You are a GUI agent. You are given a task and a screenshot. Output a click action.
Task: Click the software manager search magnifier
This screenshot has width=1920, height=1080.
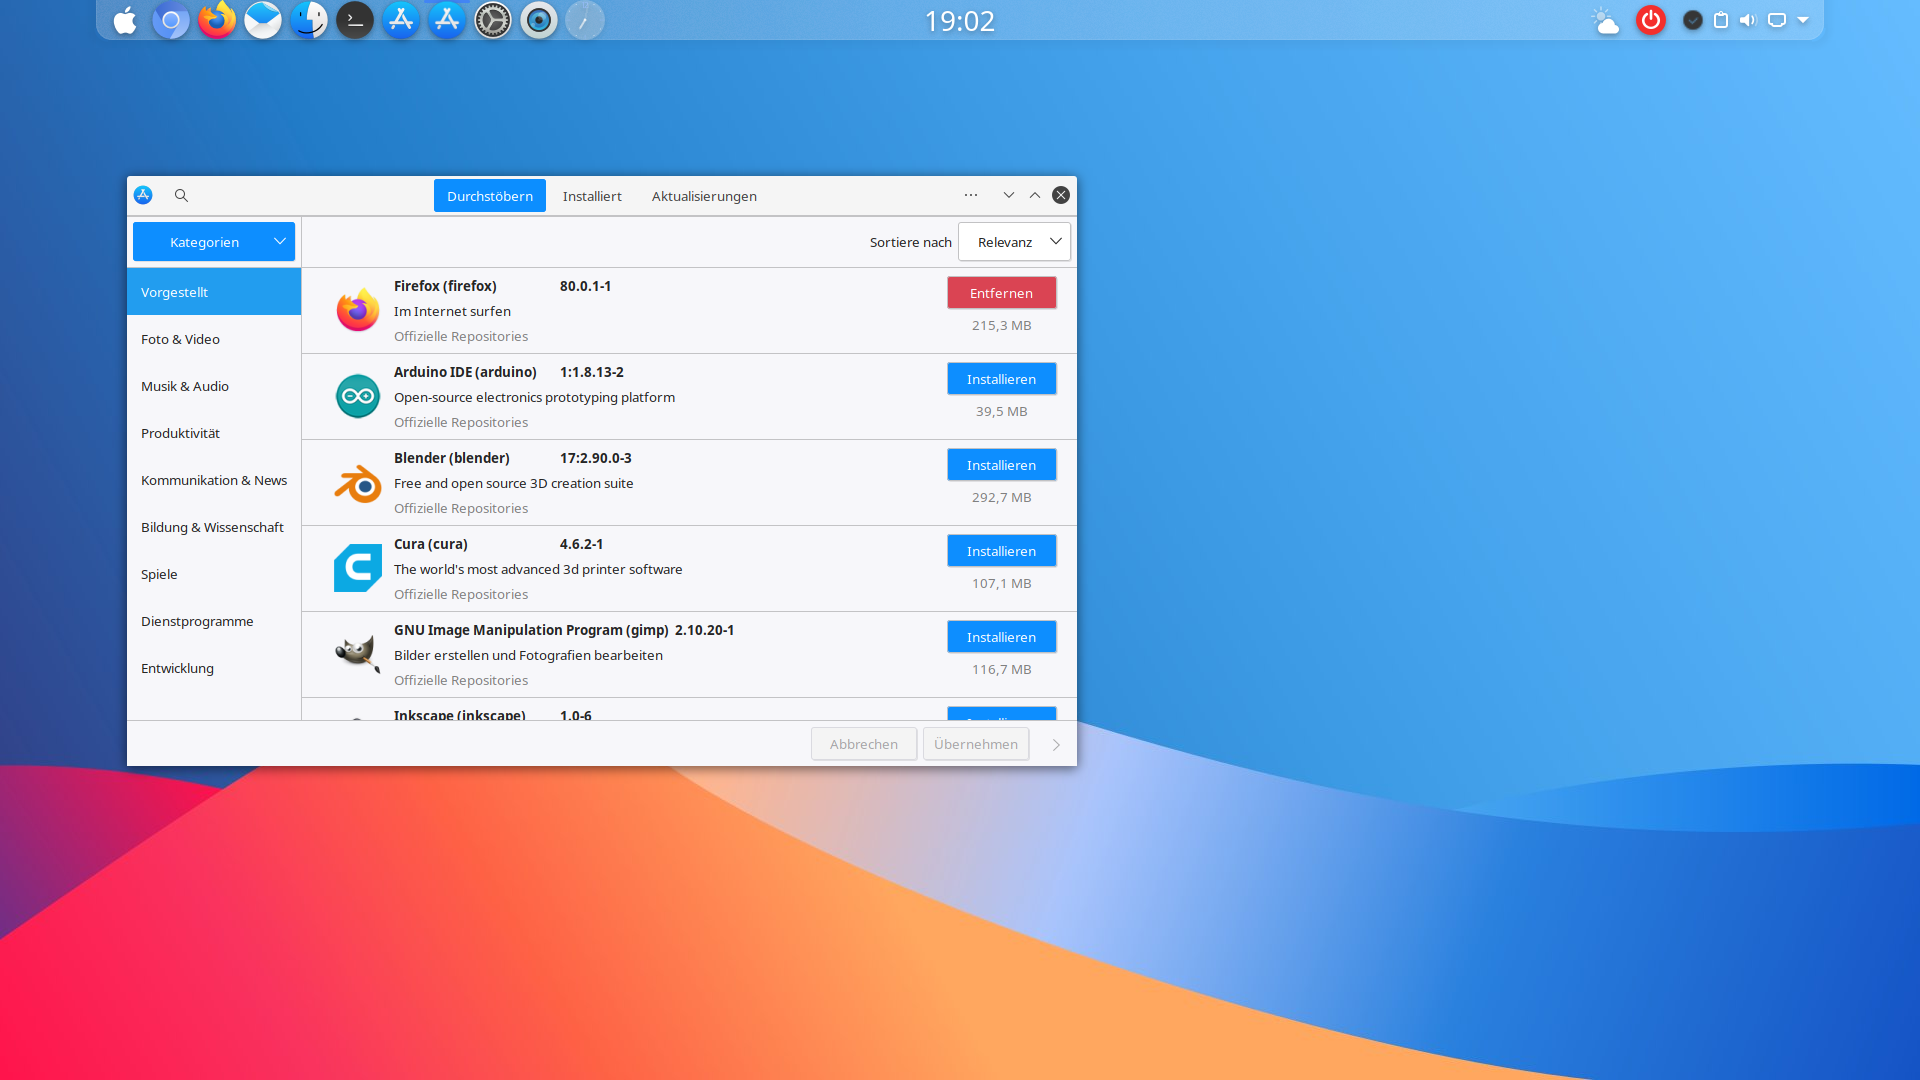pyautogui.click(x=181, y=195)
